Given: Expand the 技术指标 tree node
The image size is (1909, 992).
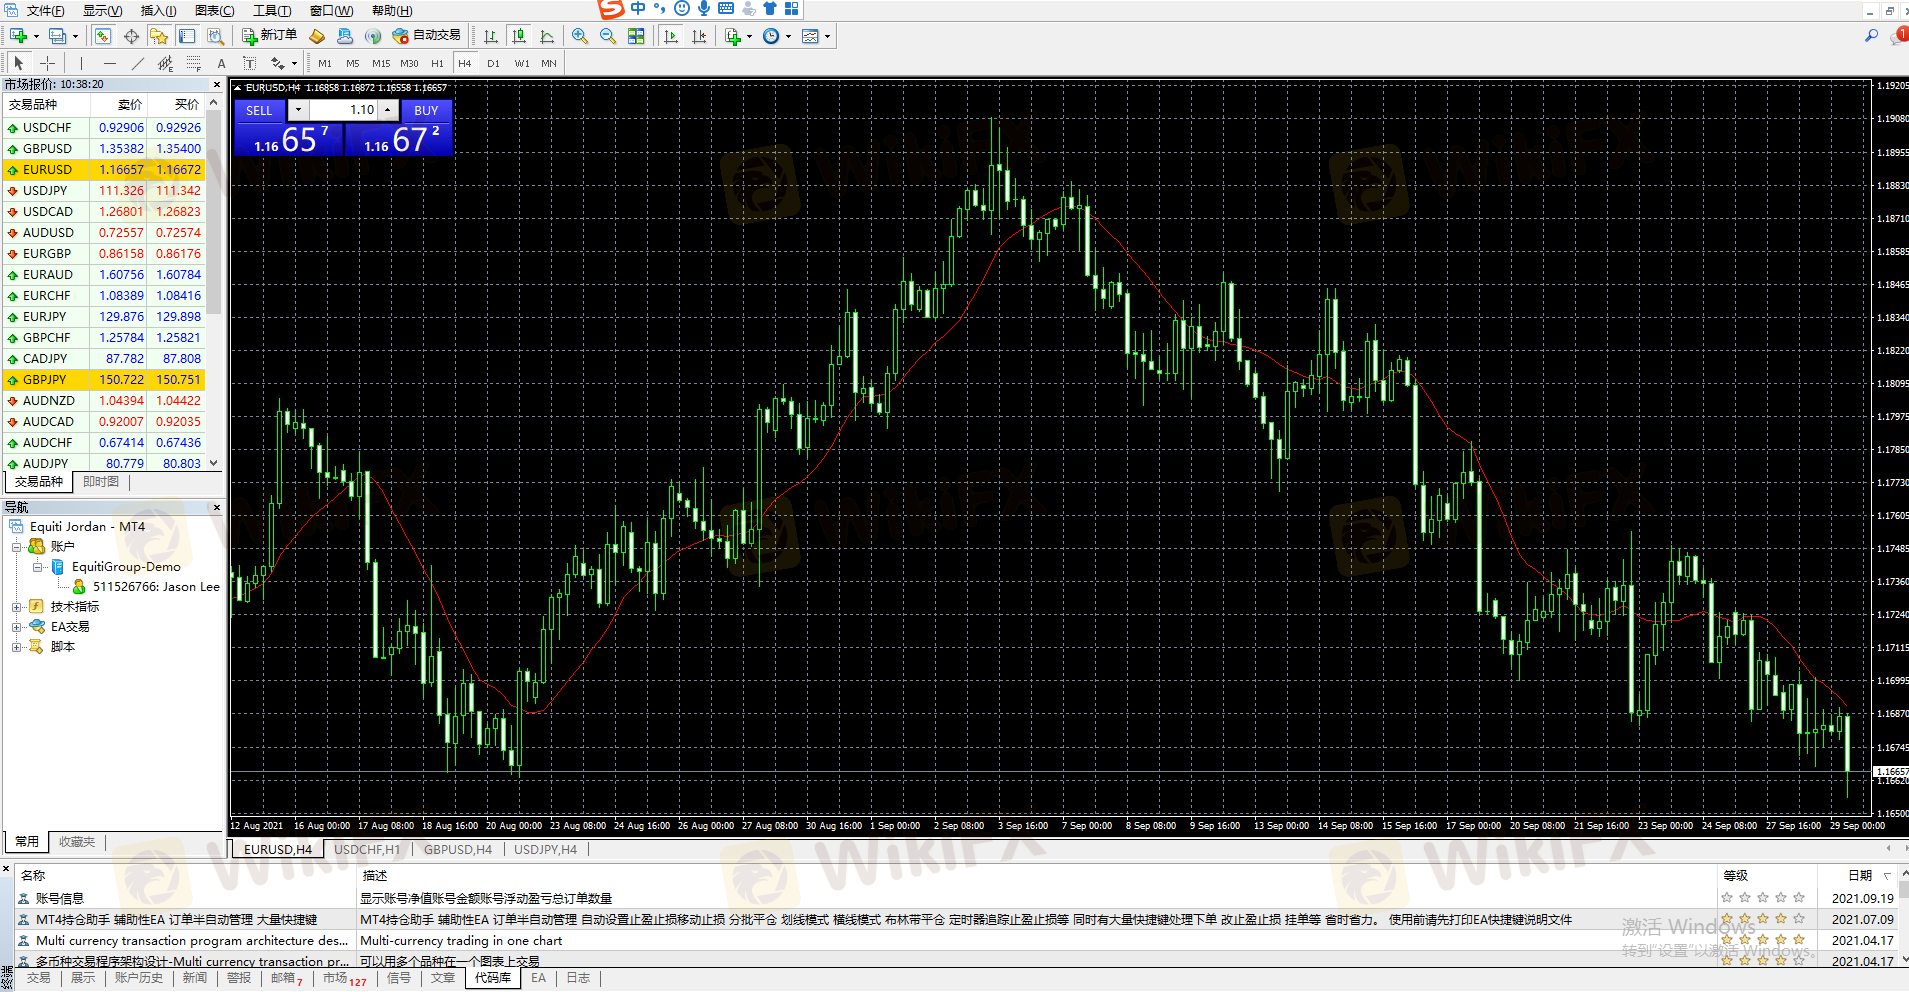Looking at the screenshot, I should click(16, 607).
